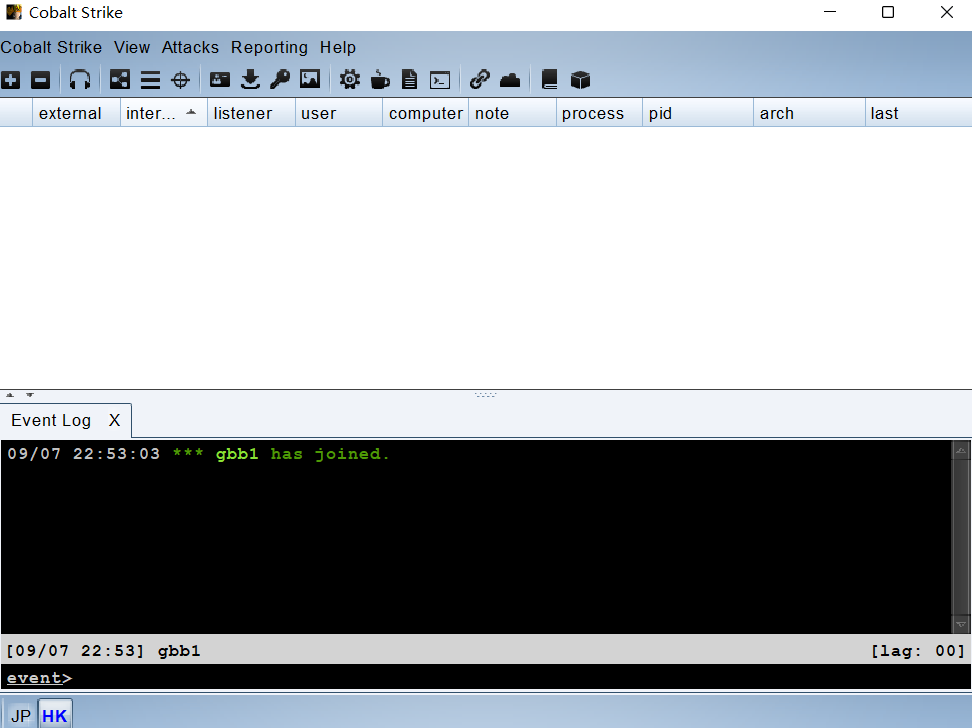Click the book help icon in toolbar
Image resolution: width=972 pixels, height=728 pixels.
tap(549, 80)
